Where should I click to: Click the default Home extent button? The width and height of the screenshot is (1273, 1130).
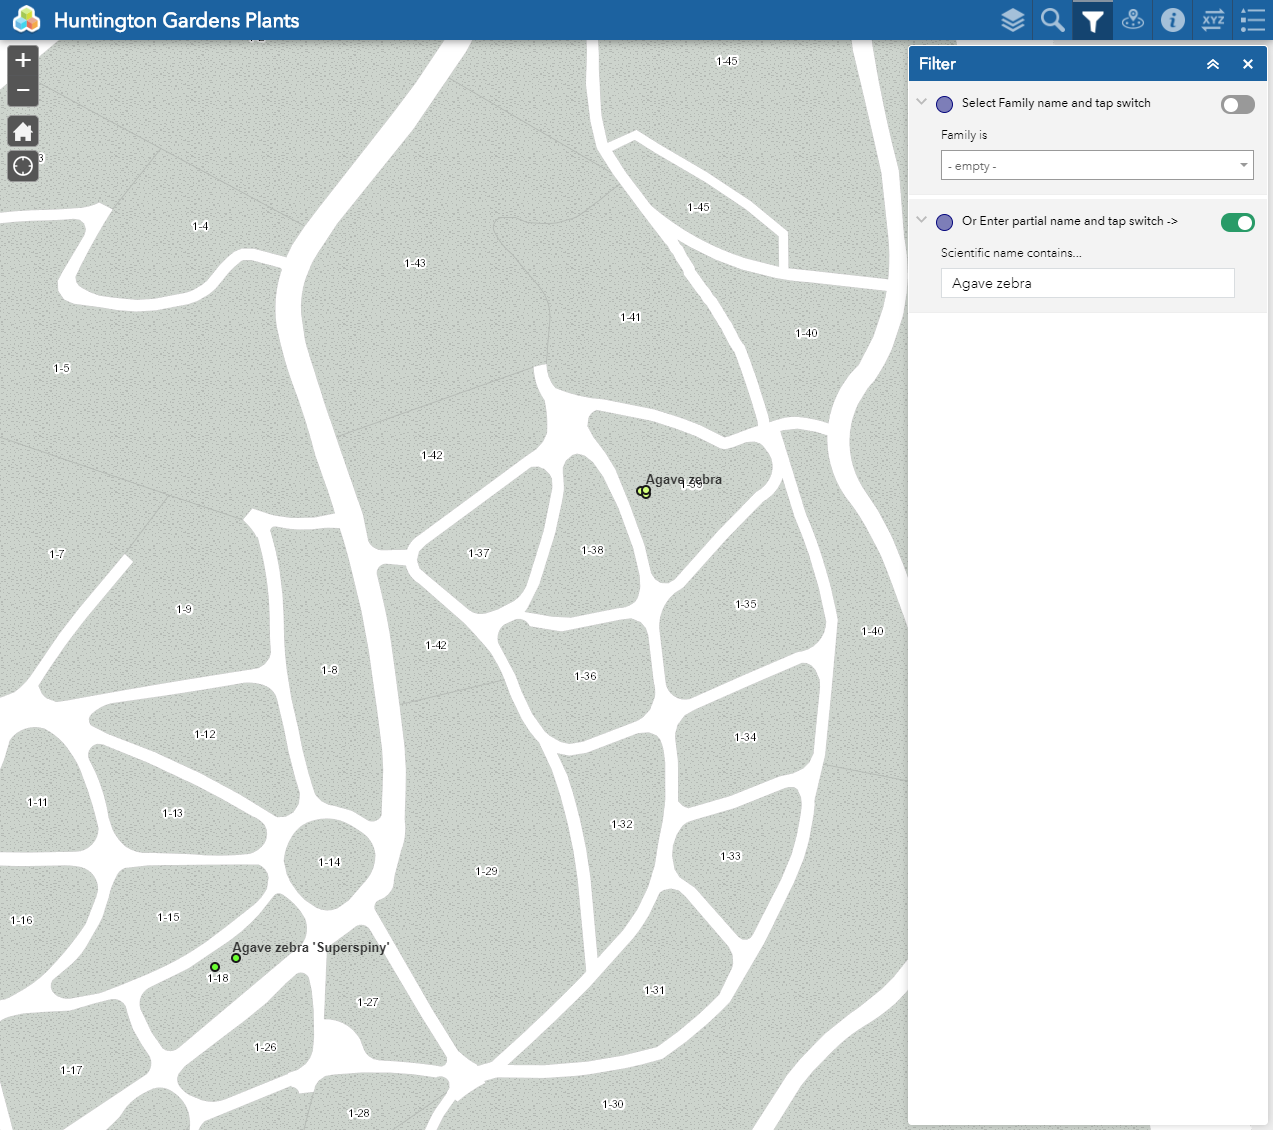22,131
